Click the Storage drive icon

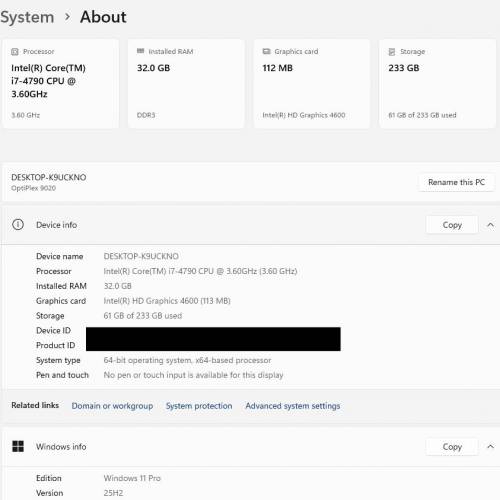click(x=392, y=52)
